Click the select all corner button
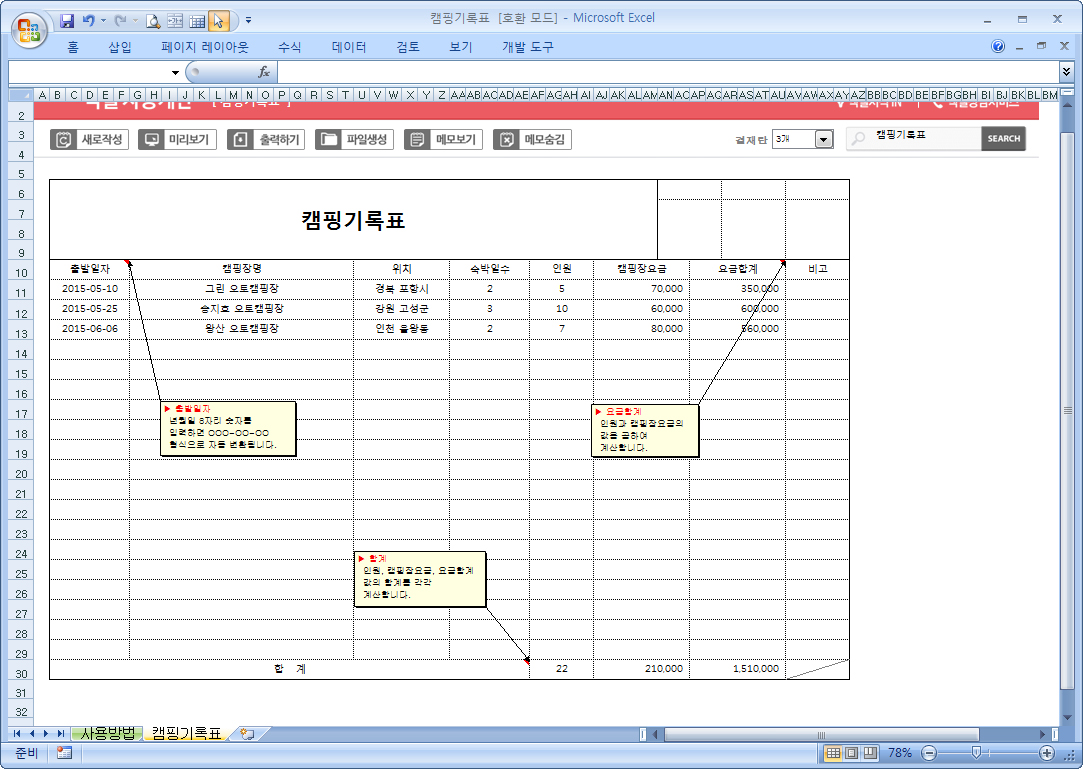Viewport: 1083px width, 769px height. (x=21, y=95)
